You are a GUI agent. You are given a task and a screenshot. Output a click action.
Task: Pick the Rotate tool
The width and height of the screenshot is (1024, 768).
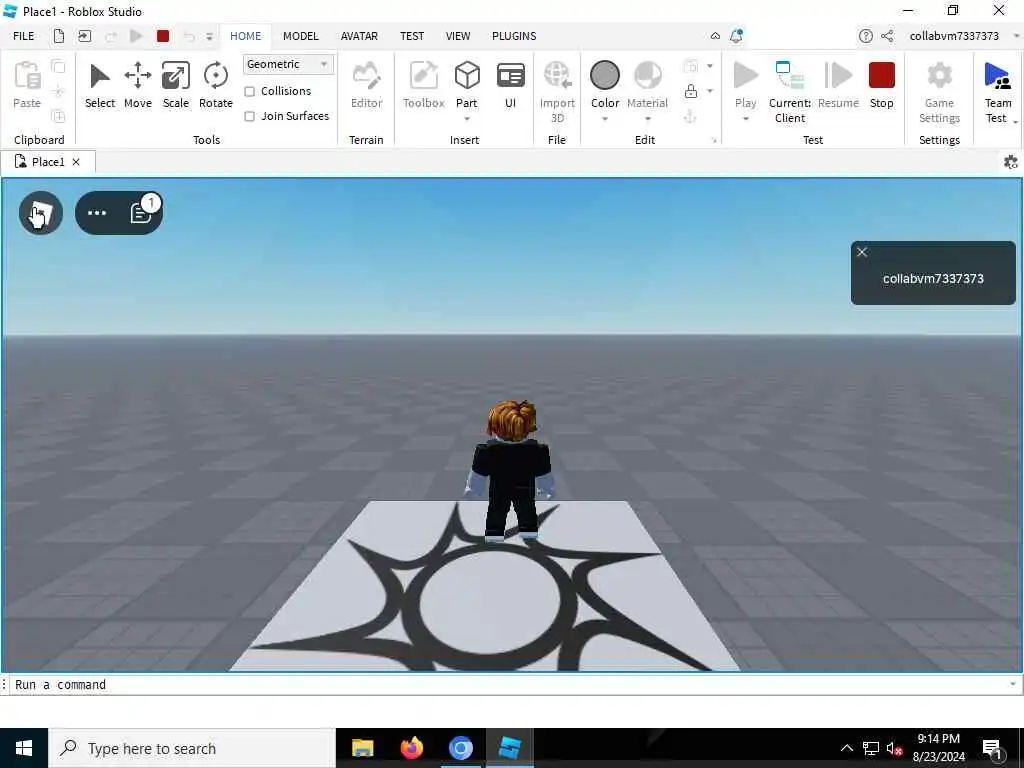(216, 85)
